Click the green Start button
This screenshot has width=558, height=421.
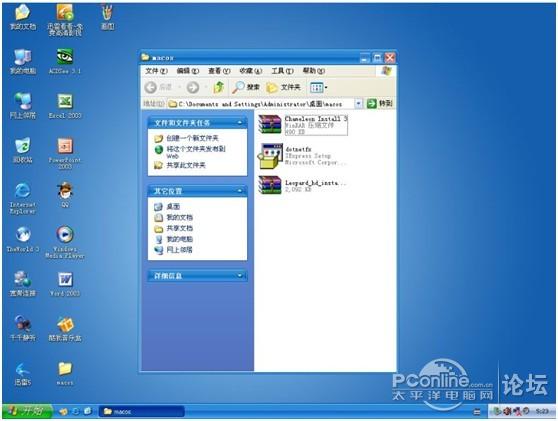tap(28, 411)
